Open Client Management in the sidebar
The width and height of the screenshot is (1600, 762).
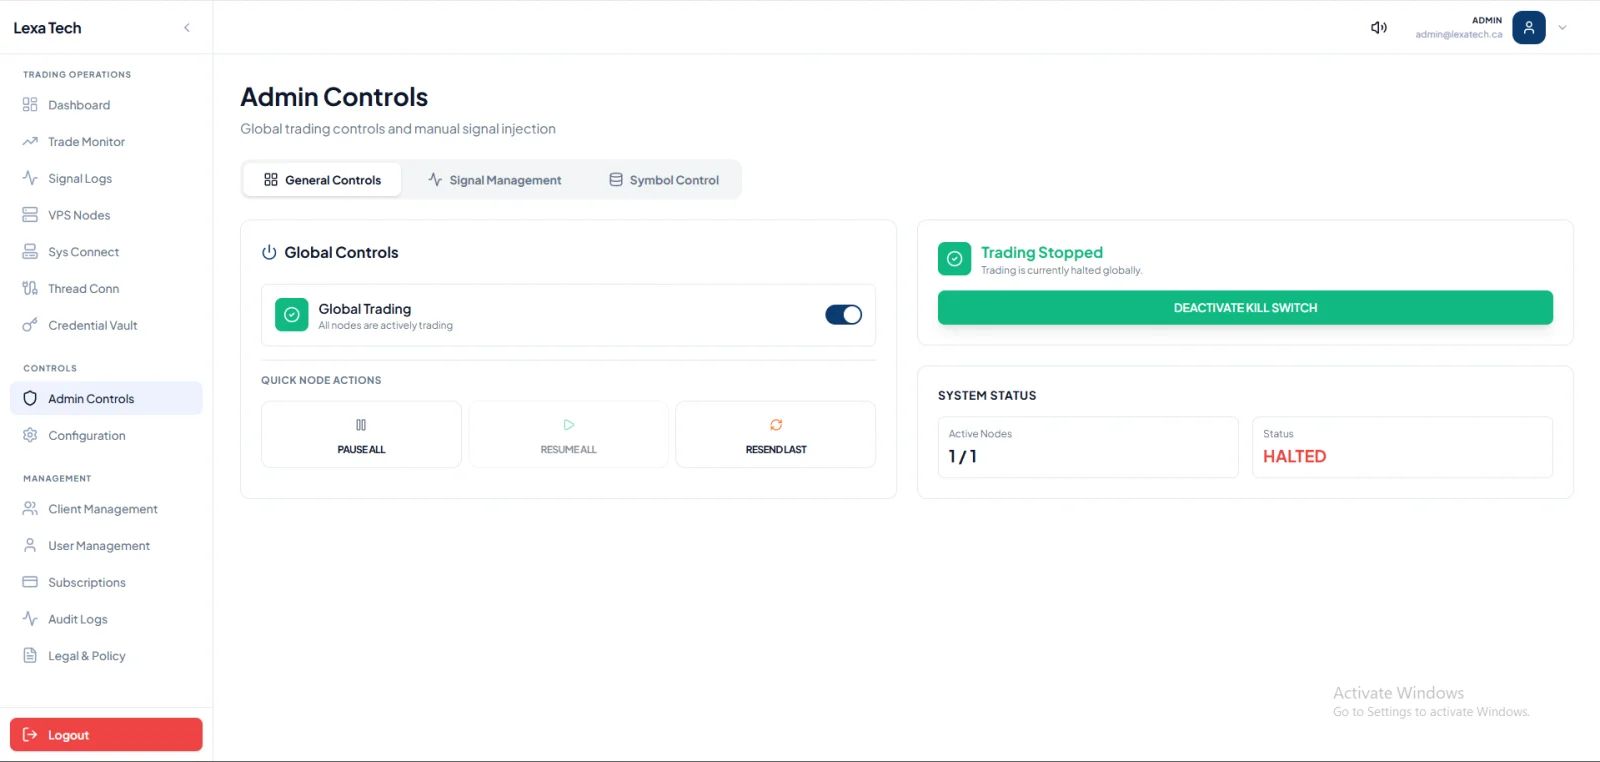106,509
